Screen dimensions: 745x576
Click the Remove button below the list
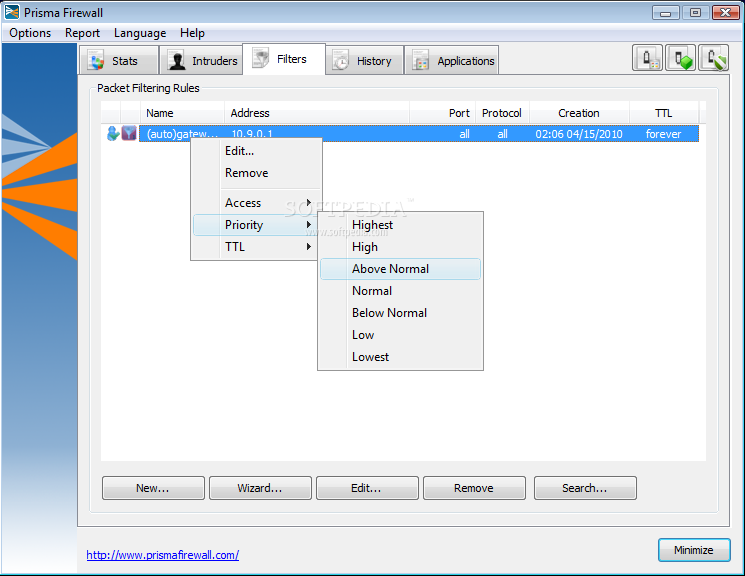474,488
